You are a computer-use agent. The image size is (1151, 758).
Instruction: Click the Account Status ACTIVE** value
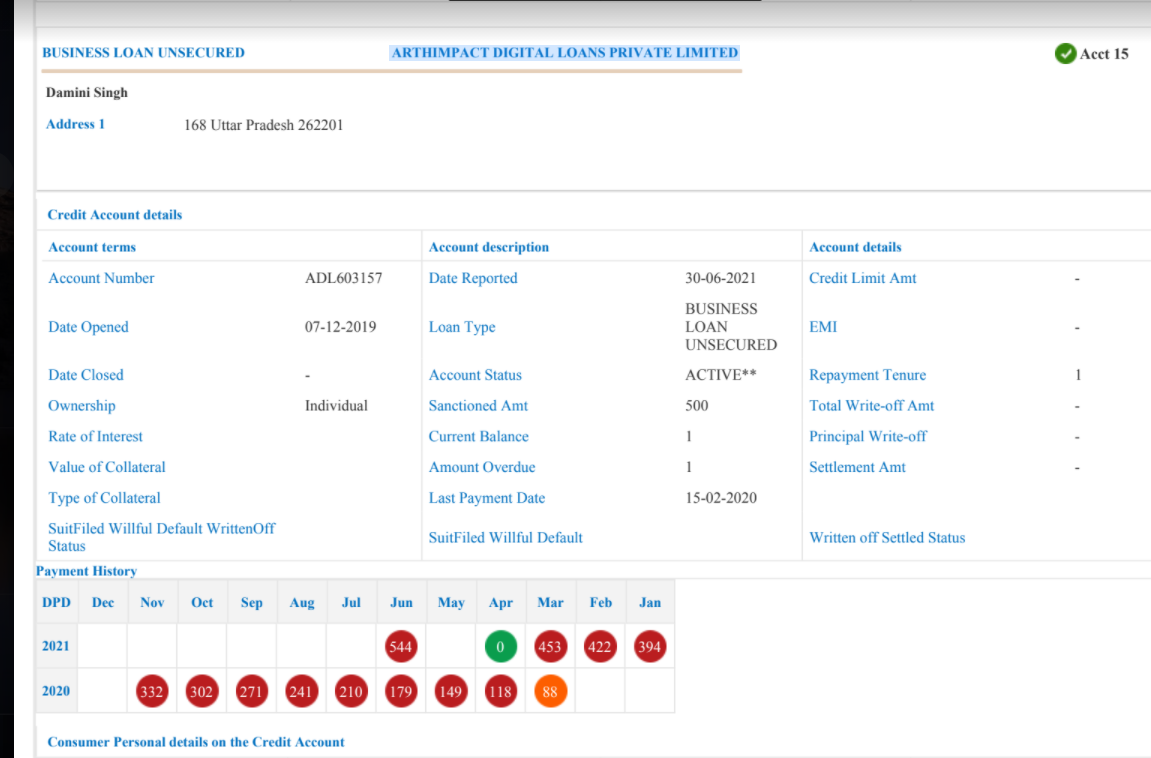[720, 375]
